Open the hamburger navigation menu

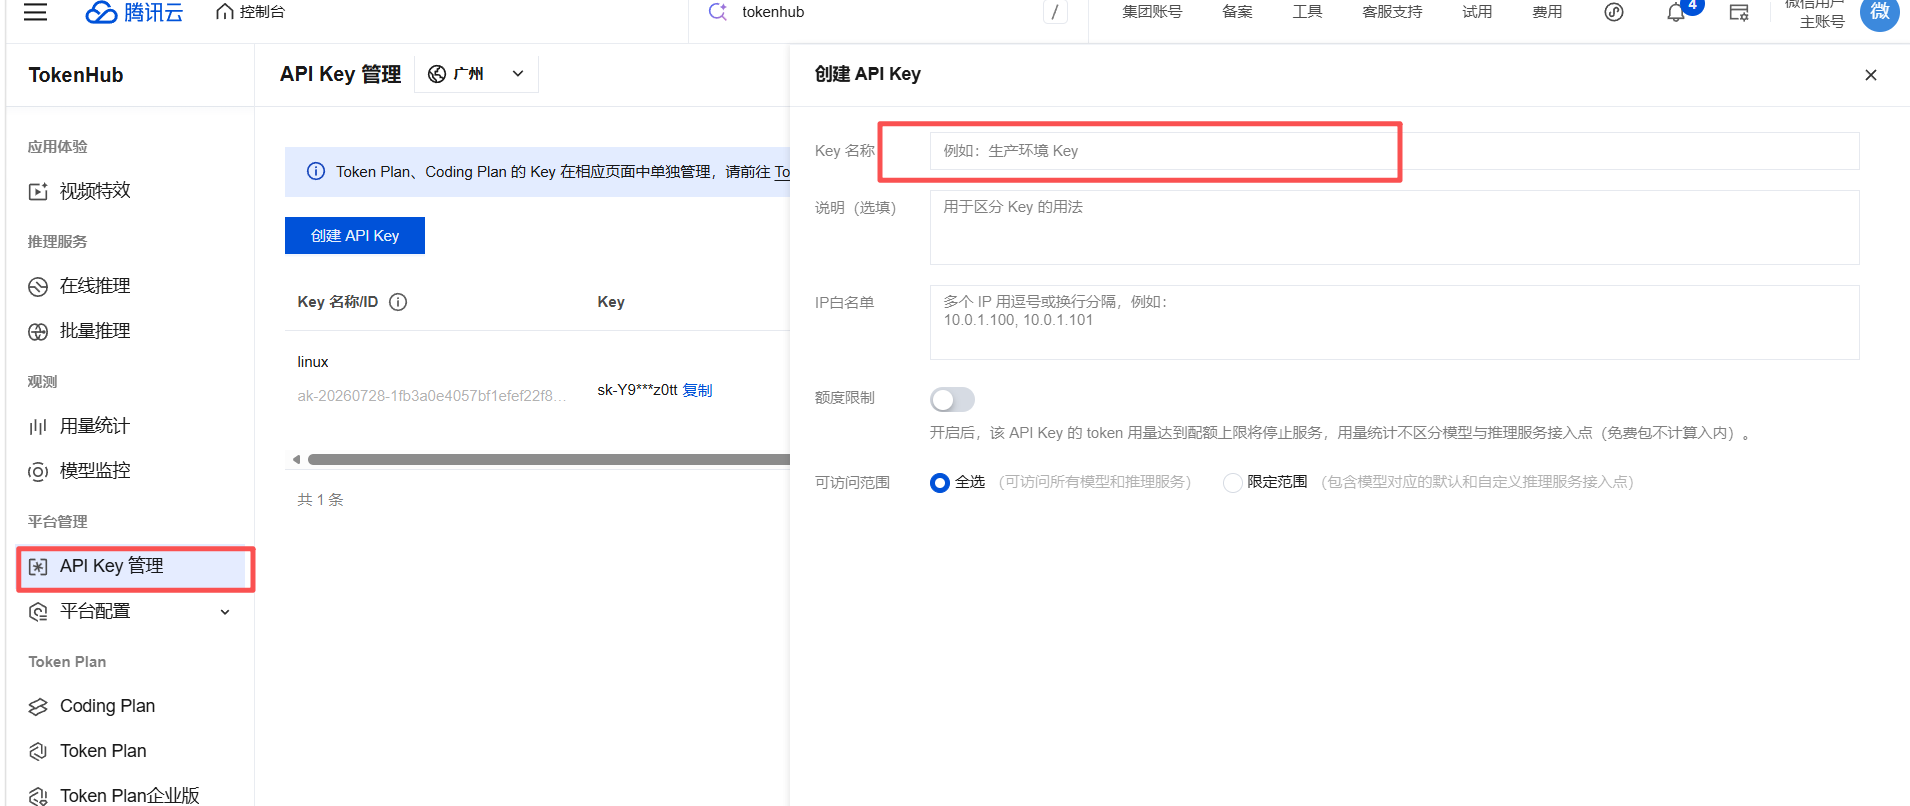pos(35,12)
